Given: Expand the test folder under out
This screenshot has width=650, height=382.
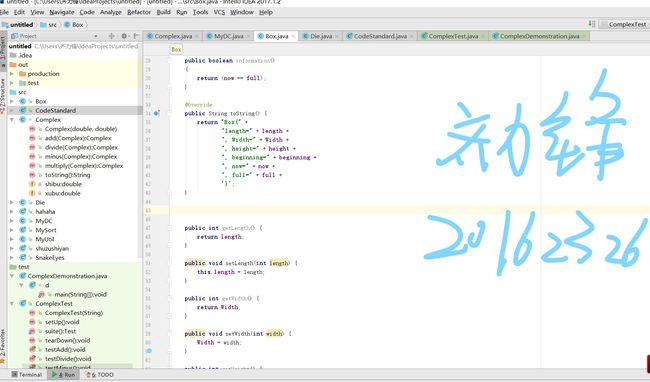Looking at the screenshot, I should click(12, 83).
